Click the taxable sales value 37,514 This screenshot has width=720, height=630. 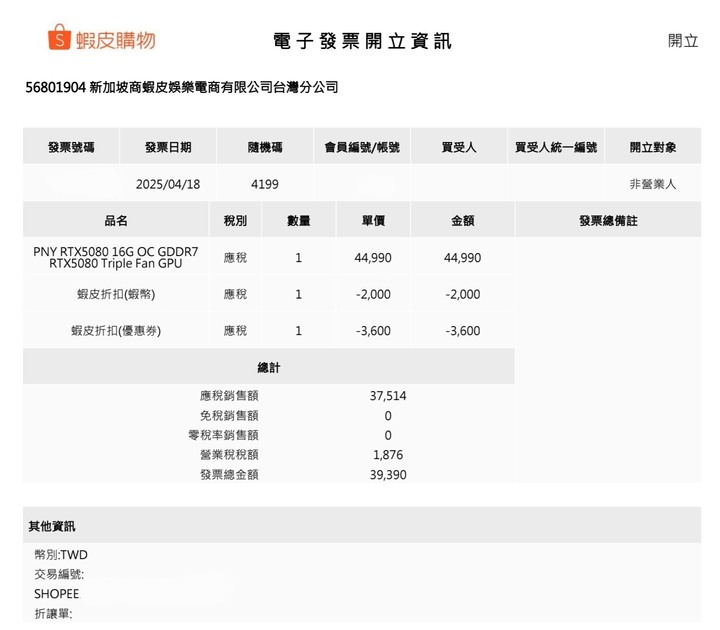[x=388, y=396]
